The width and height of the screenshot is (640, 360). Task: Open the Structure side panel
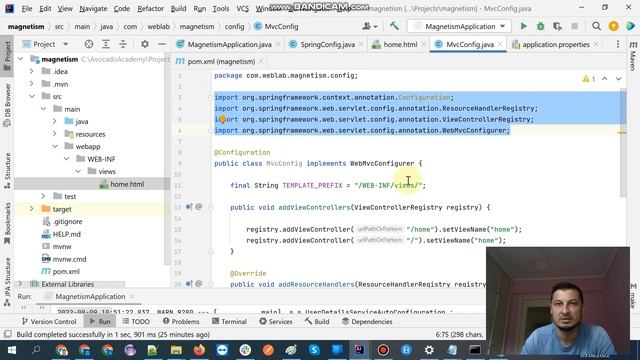(x=7, y=170)
